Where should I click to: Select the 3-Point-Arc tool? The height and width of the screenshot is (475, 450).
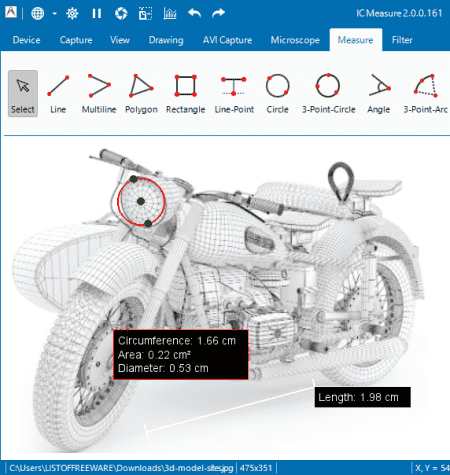click(425, 94)
